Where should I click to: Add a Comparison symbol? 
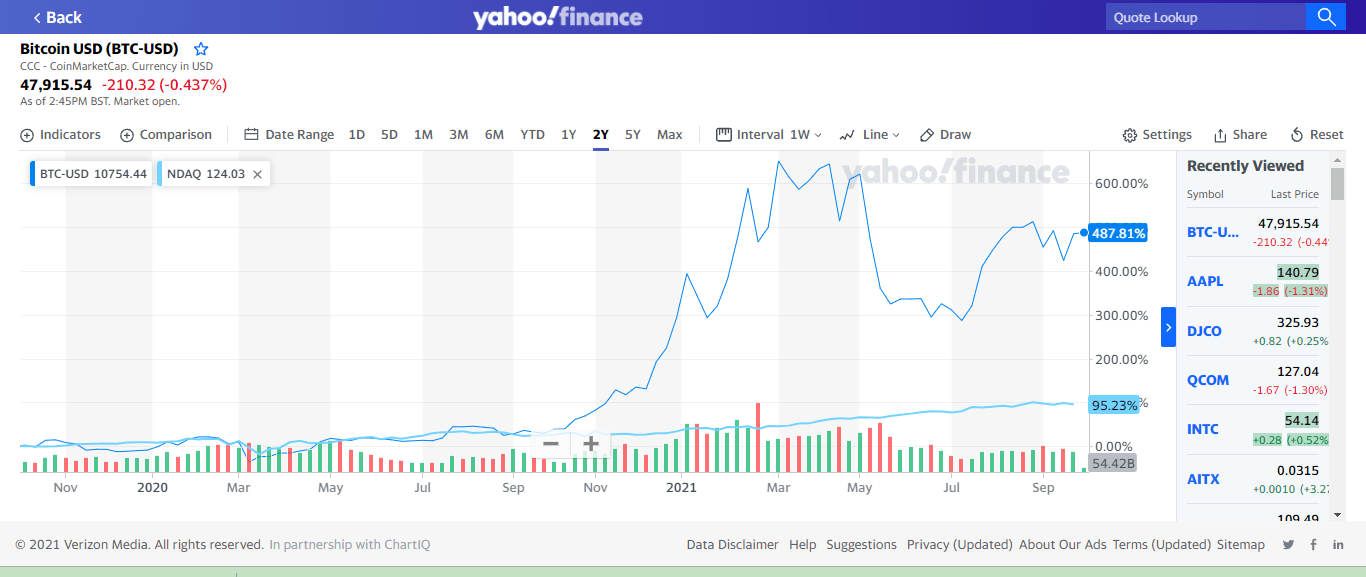coord(166,135)
